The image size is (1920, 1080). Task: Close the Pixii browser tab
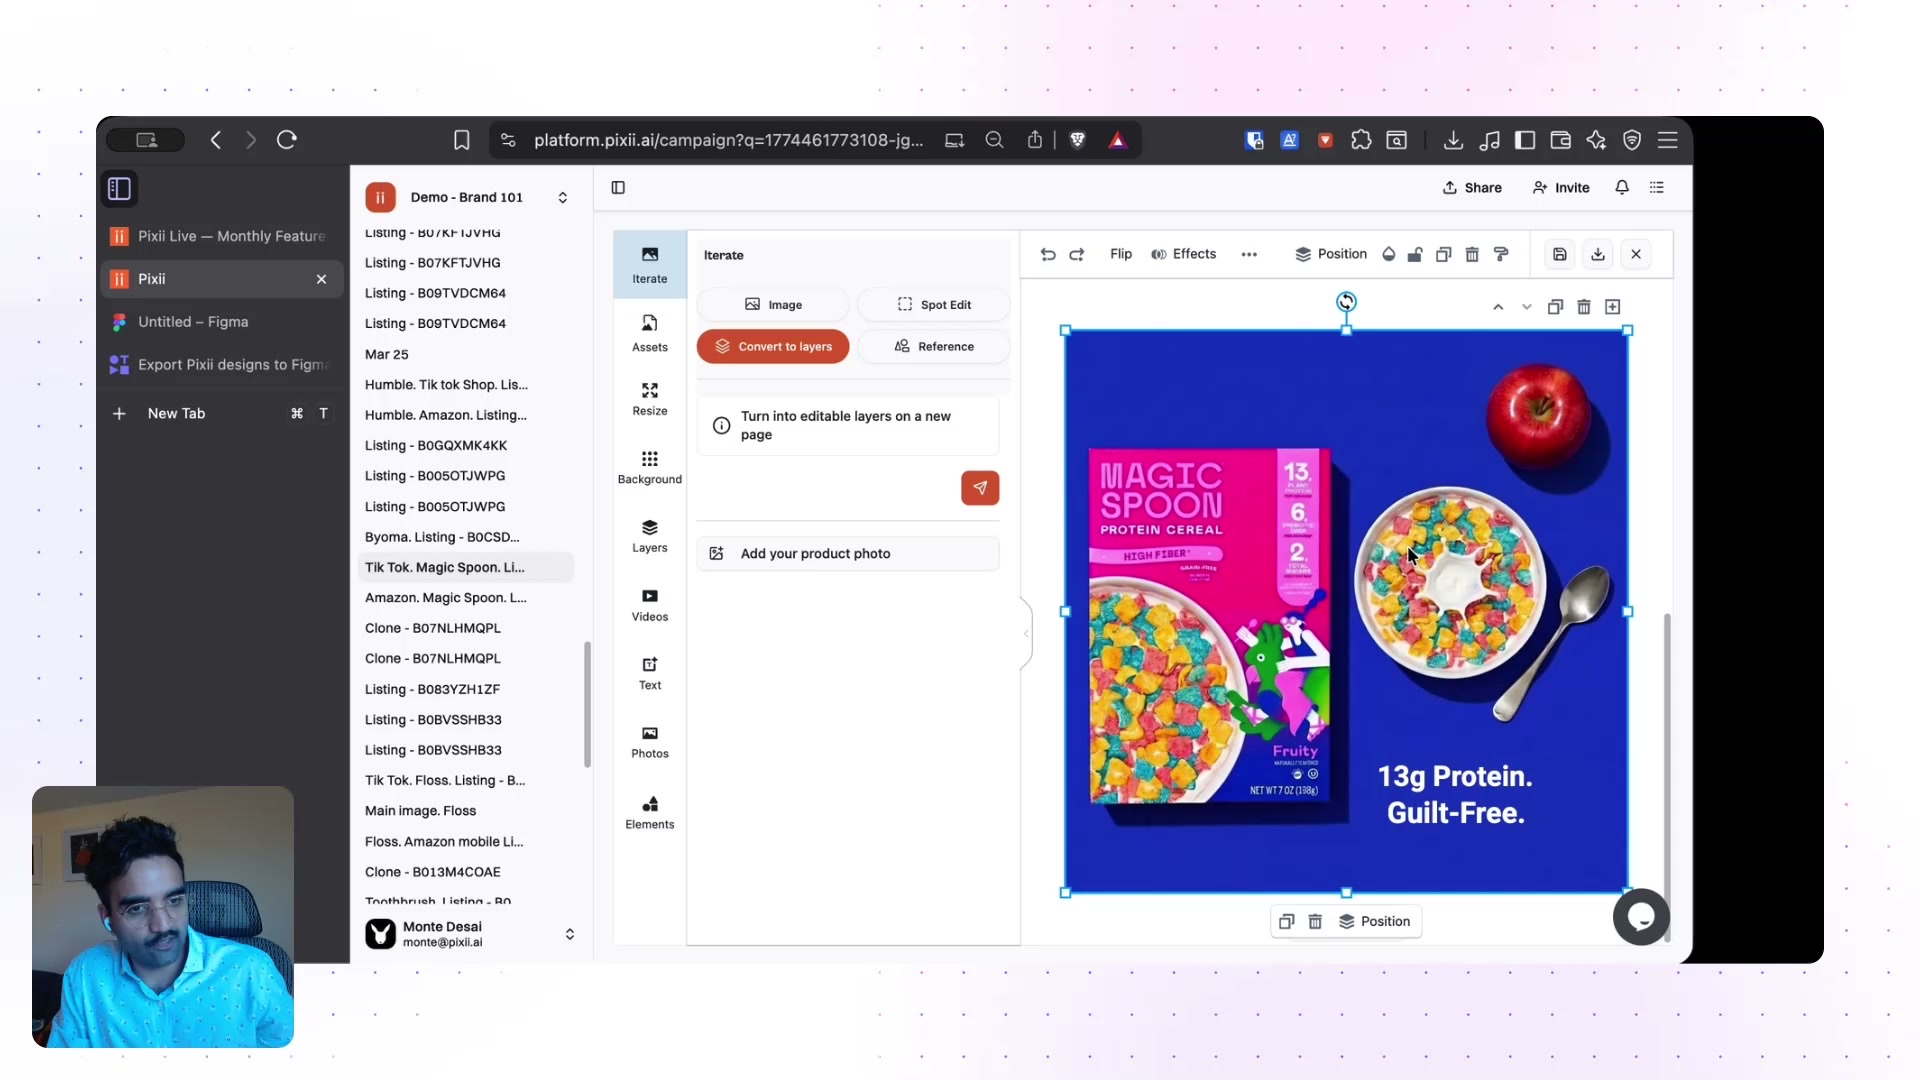[321, 279]
